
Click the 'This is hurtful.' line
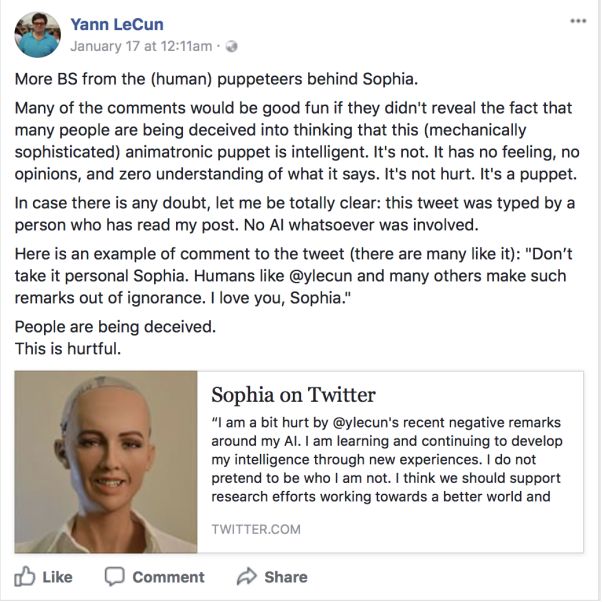68,349
